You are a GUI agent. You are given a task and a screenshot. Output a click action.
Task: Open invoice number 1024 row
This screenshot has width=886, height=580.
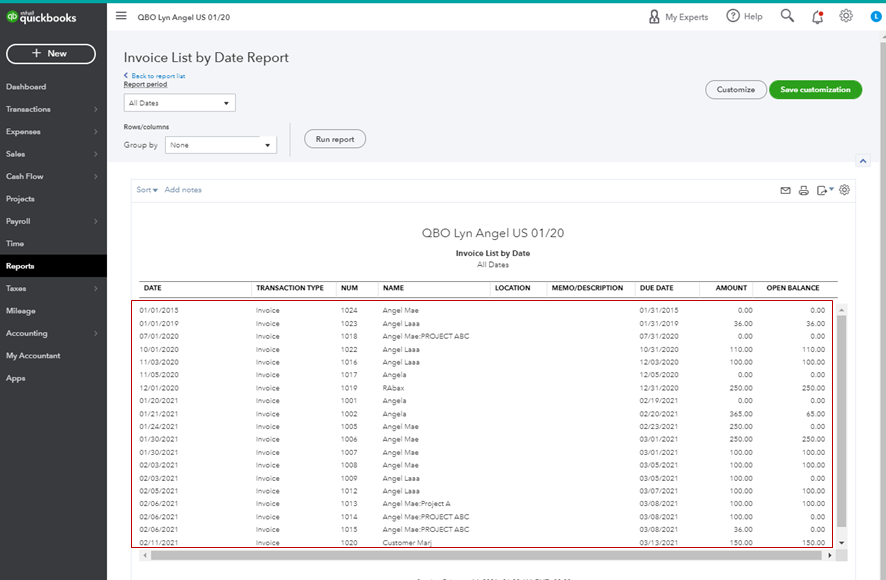[x=482, y=310]
